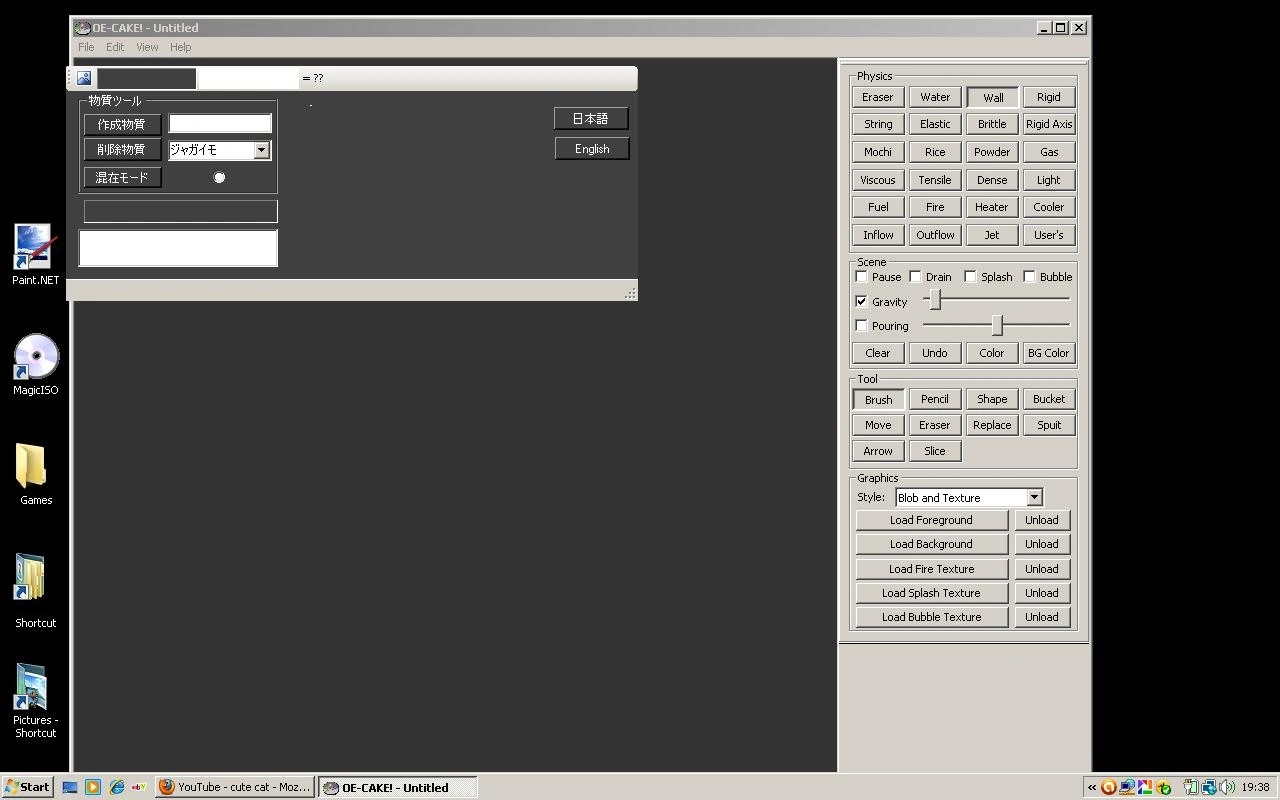The height and width of the screenshot is (800, 1280).
Task: Open the MagicISO desktop icon
Action: [x=35, y=359]
